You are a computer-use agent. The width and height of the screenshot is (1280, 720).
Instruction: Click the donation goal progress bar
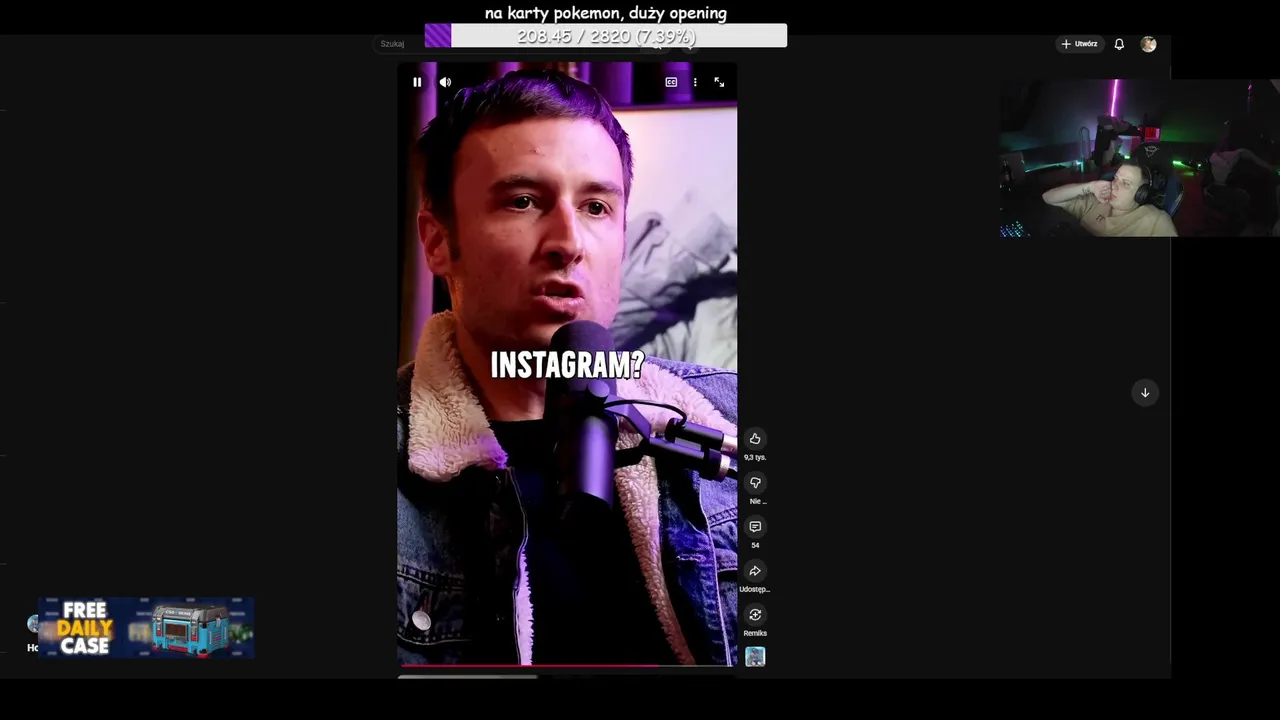point(606,36)
